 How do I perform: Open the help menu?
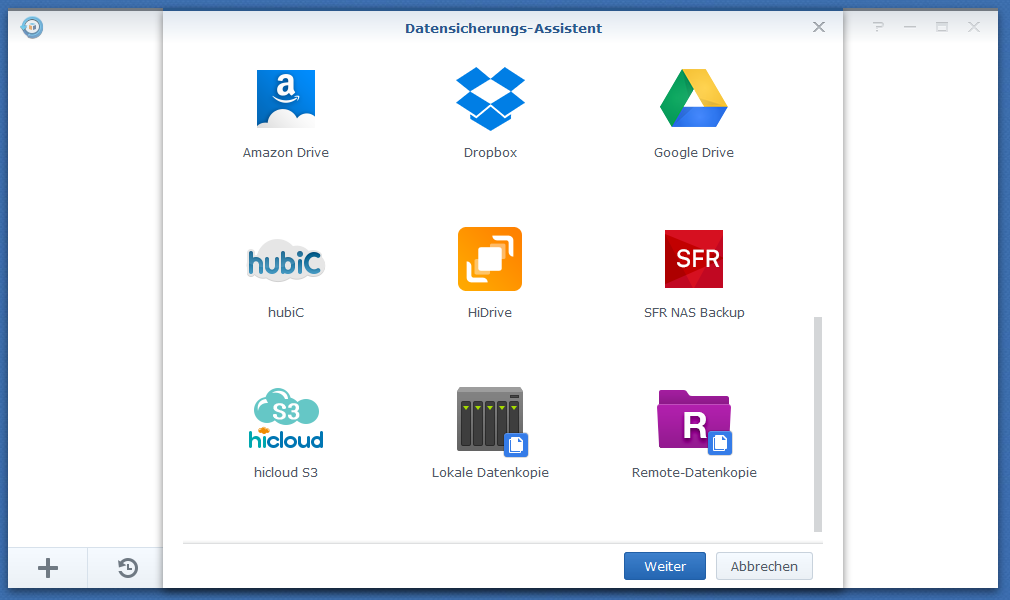click(x=877, y=27)
